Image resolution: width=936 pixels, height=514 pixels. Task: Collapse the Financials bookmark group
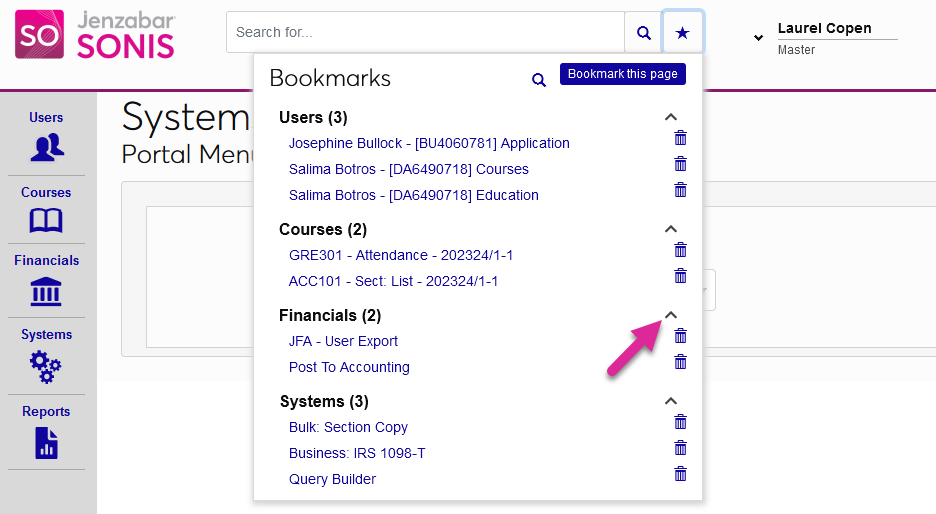pyautogui.click(x=671, y=315)
